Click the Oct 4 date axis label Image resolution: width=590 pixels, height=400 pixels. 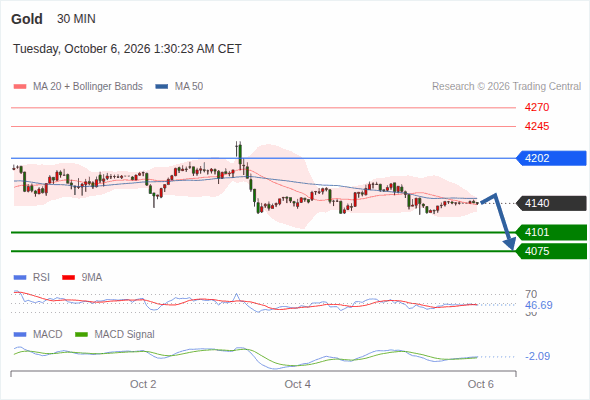298,384
